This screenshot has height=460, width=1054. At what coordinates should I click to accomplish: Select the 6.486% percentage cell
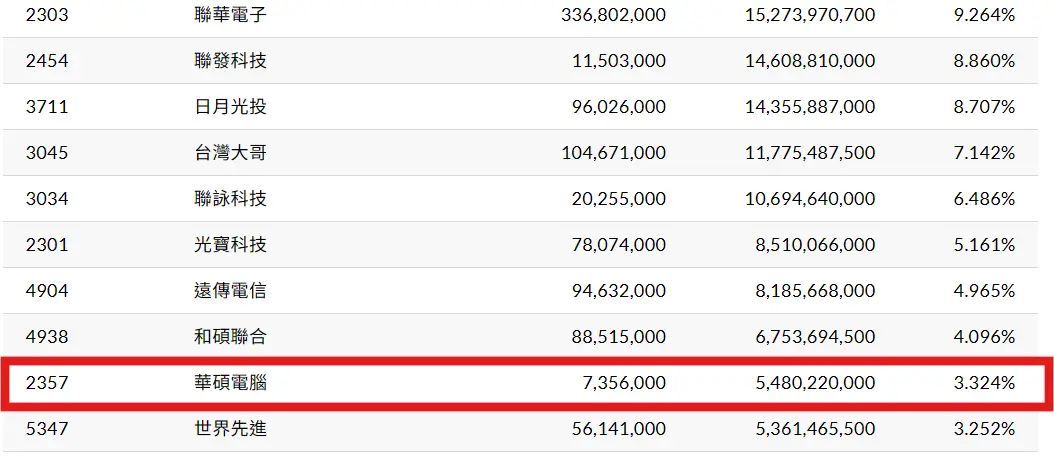coord(985,199)
